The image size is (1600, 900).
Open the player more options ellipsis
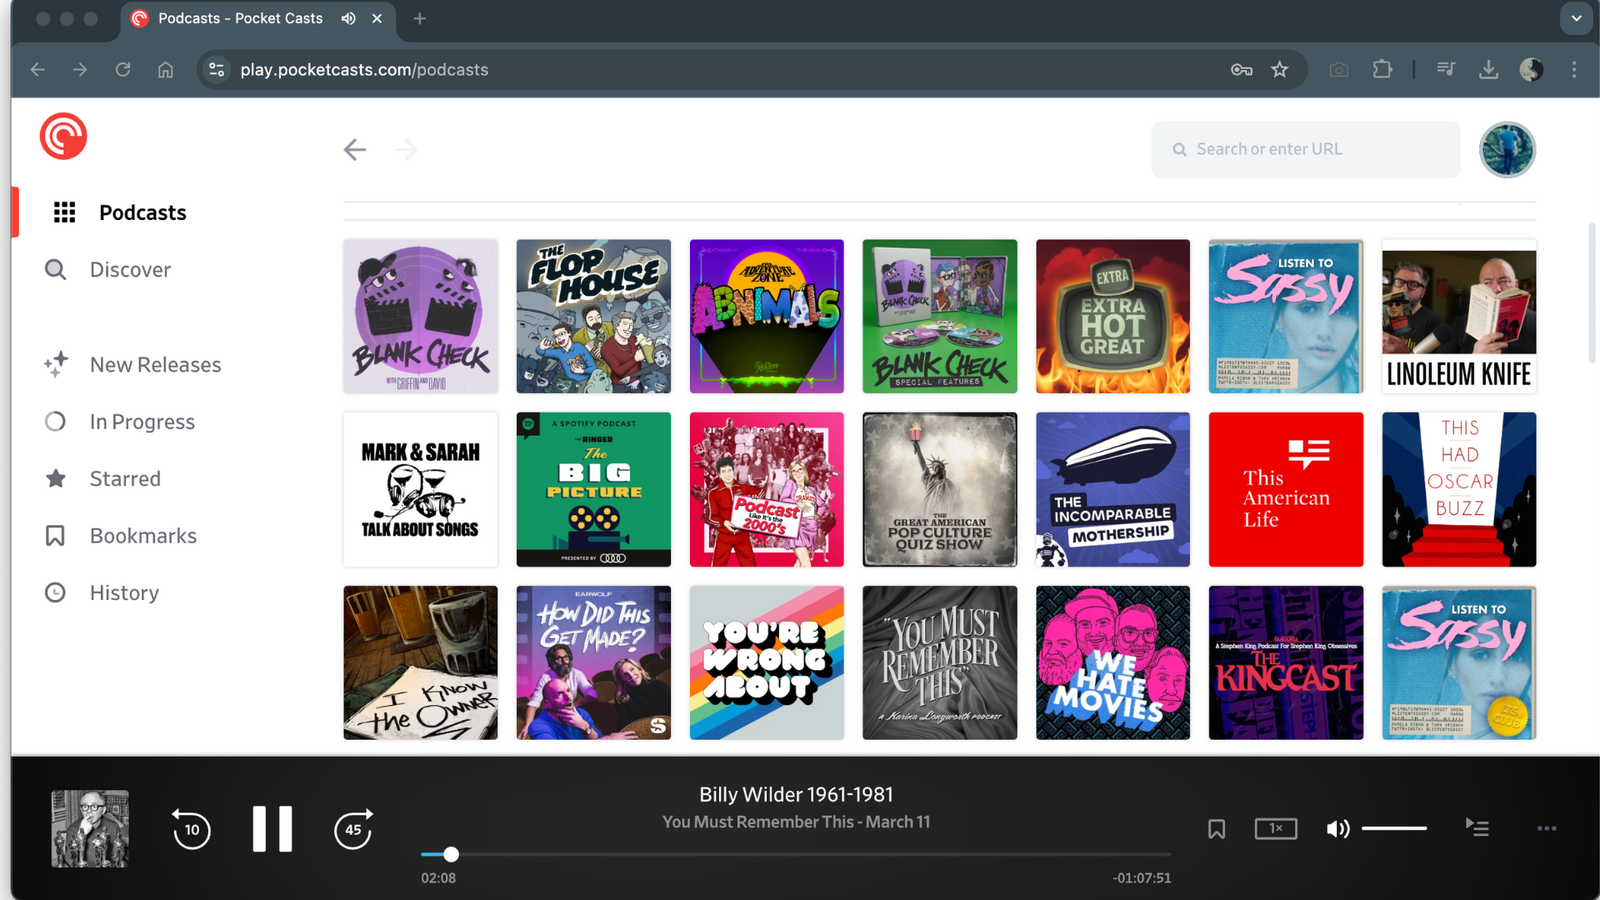(x=1547, y=828)
